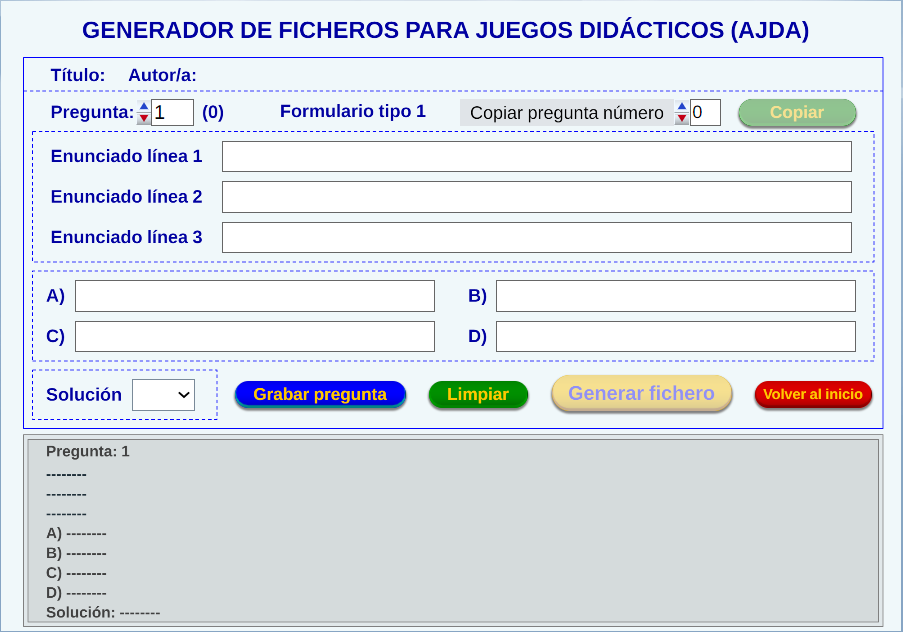Select the answer D) input field
Viewport: 903px width, 632px height.
pos(675,336)
